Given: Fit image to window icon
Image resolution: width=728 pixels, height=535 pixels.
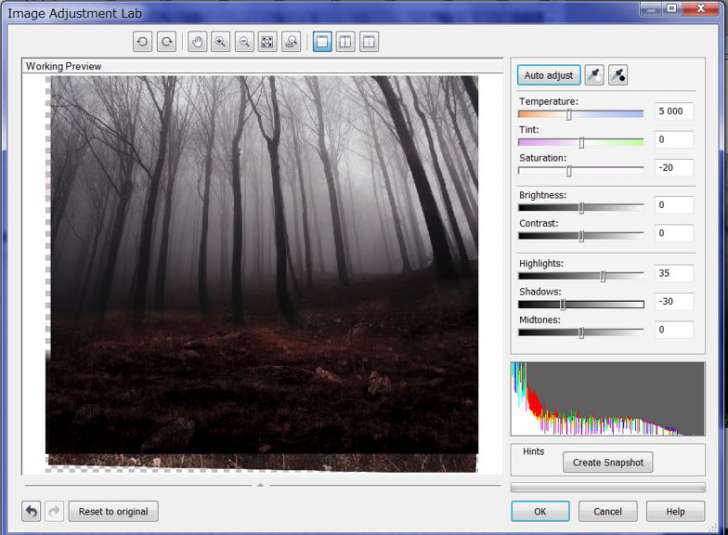Looking at the screenshot, I should pyautogui.click(x=267, y=42).
